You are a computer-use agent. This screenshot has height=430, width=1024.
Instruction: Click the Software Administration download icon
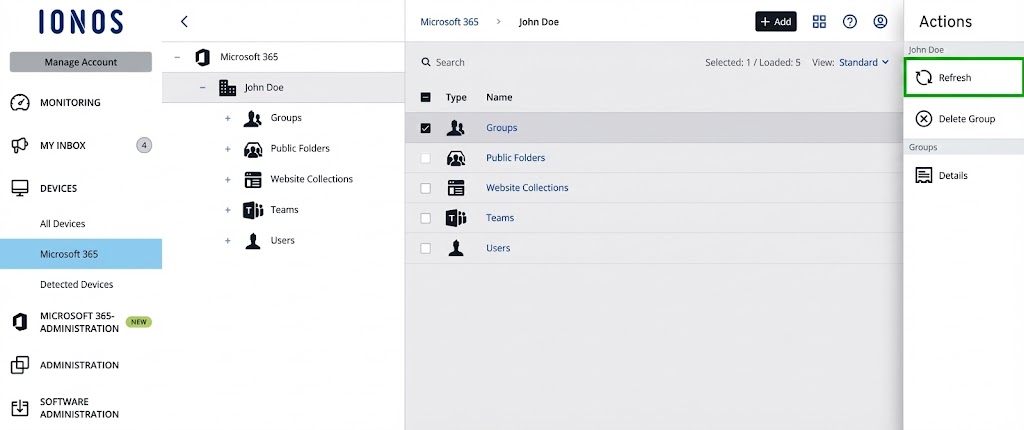tap(20, 408)
